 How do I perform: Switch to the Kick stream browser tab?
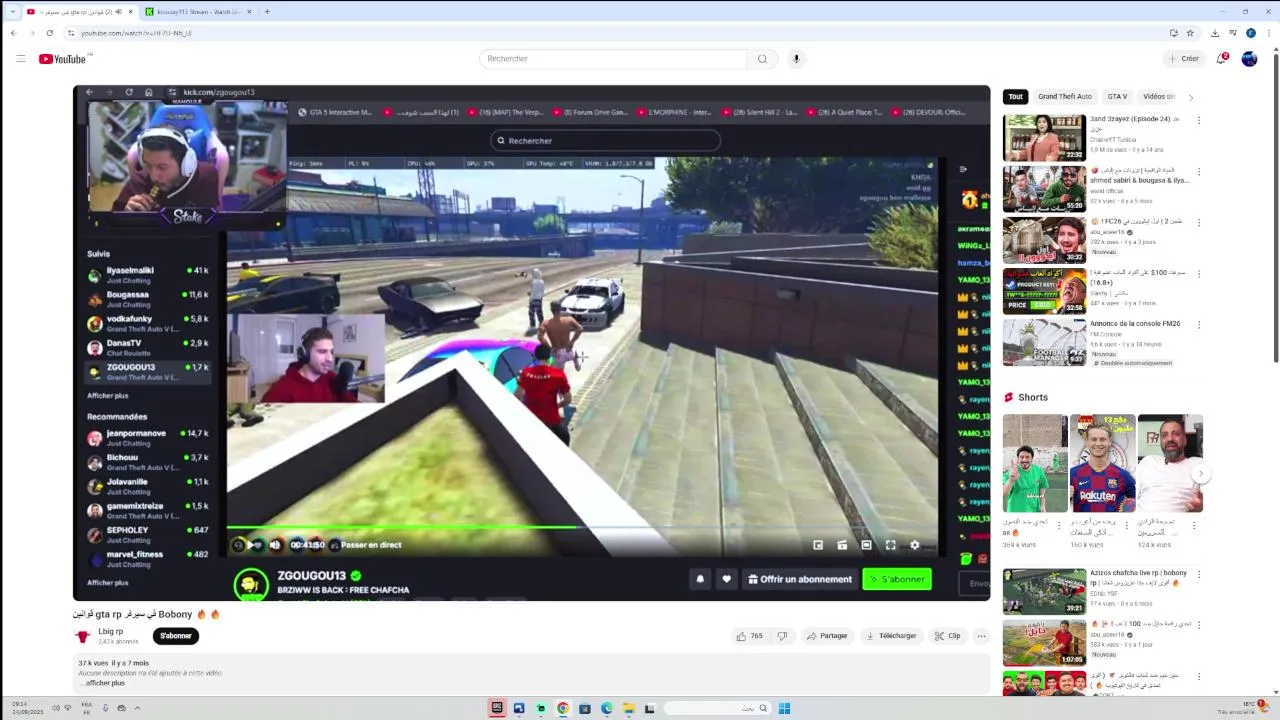(x=198, y=12)
